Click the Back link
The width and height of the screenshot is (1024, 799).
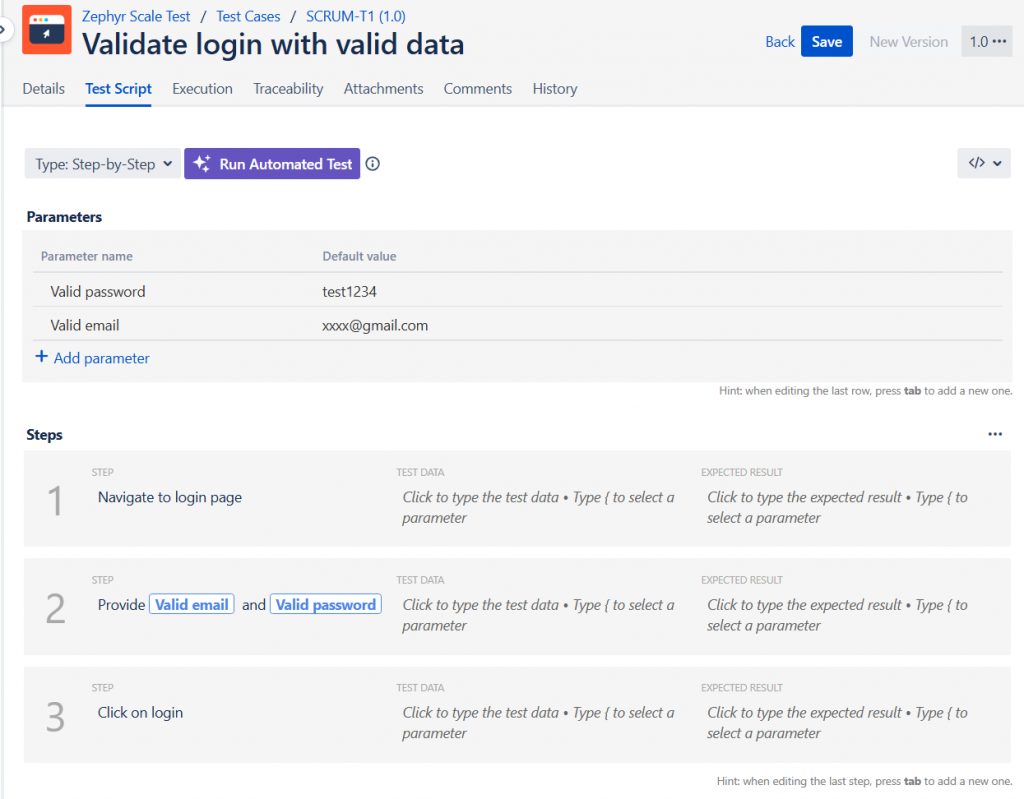coord(780,42)
